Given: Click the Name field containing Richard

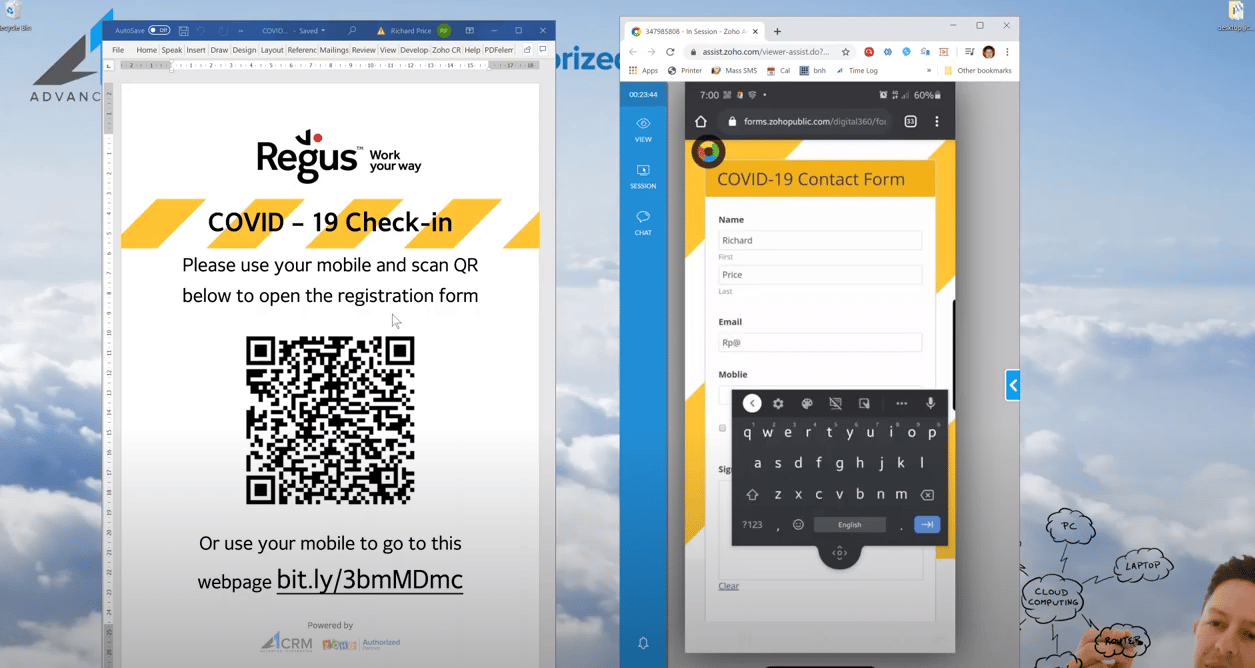Looking at the screenshot, I should (x=820, y=240).
